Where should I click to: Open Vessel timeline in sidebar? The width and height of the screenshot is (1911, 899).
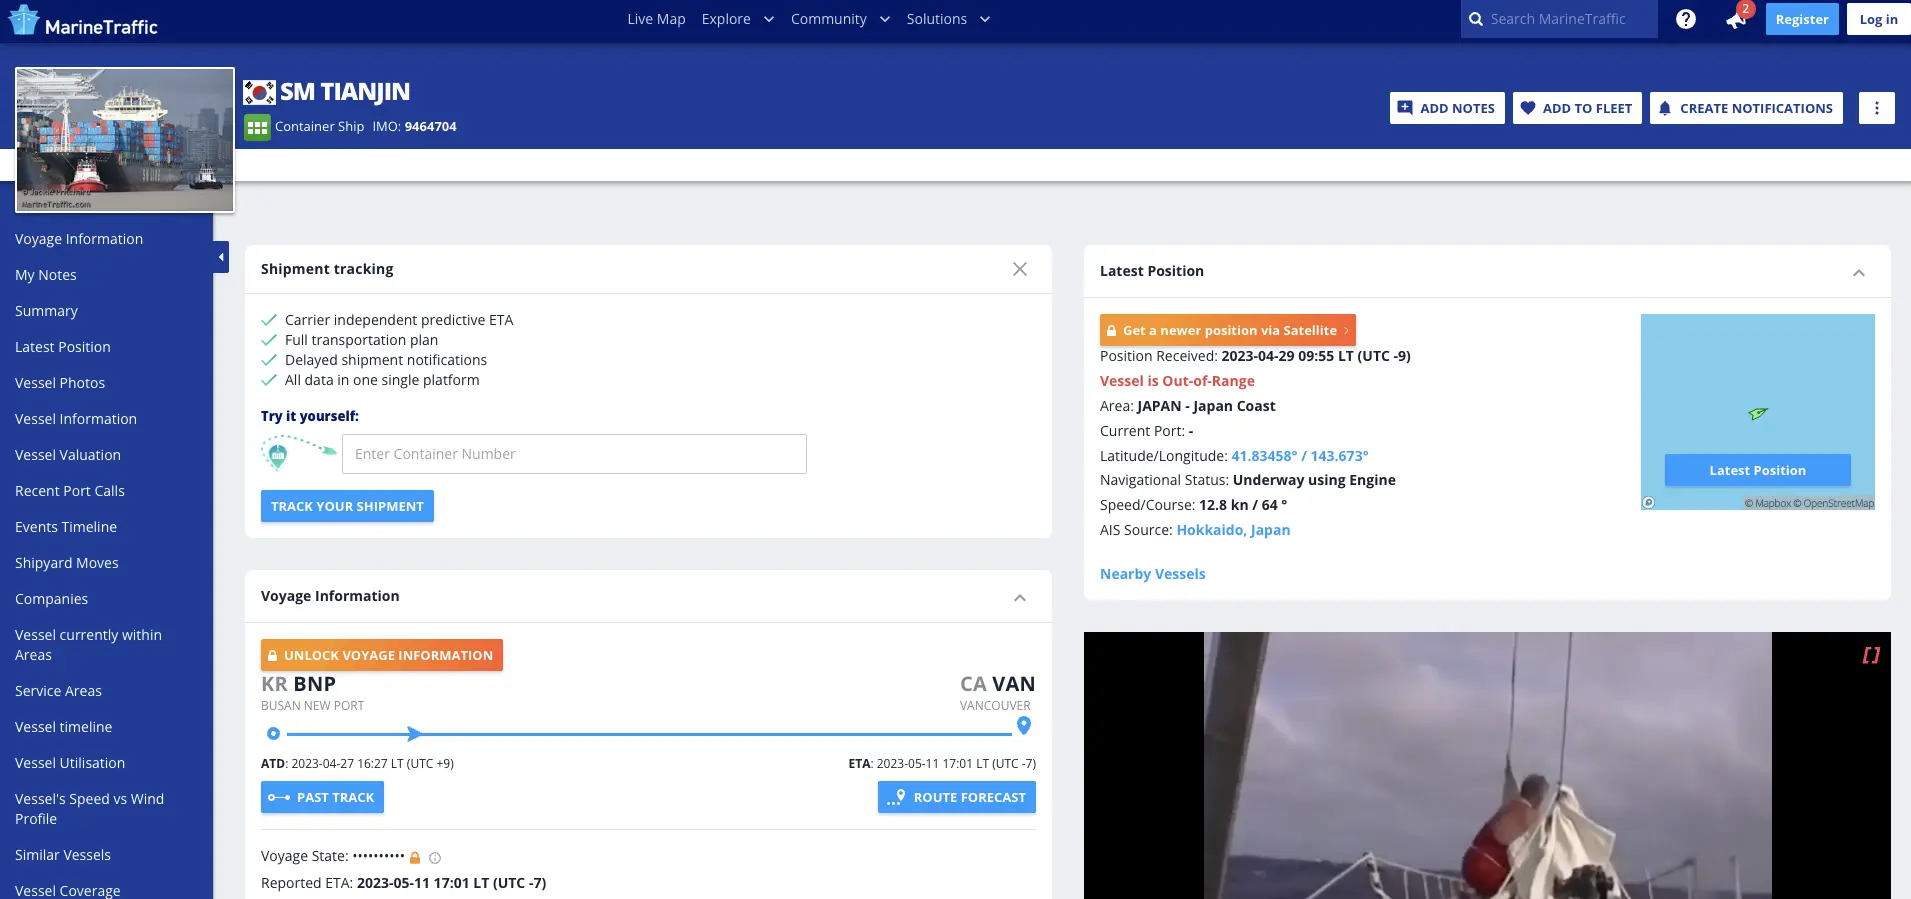(64, 727)
